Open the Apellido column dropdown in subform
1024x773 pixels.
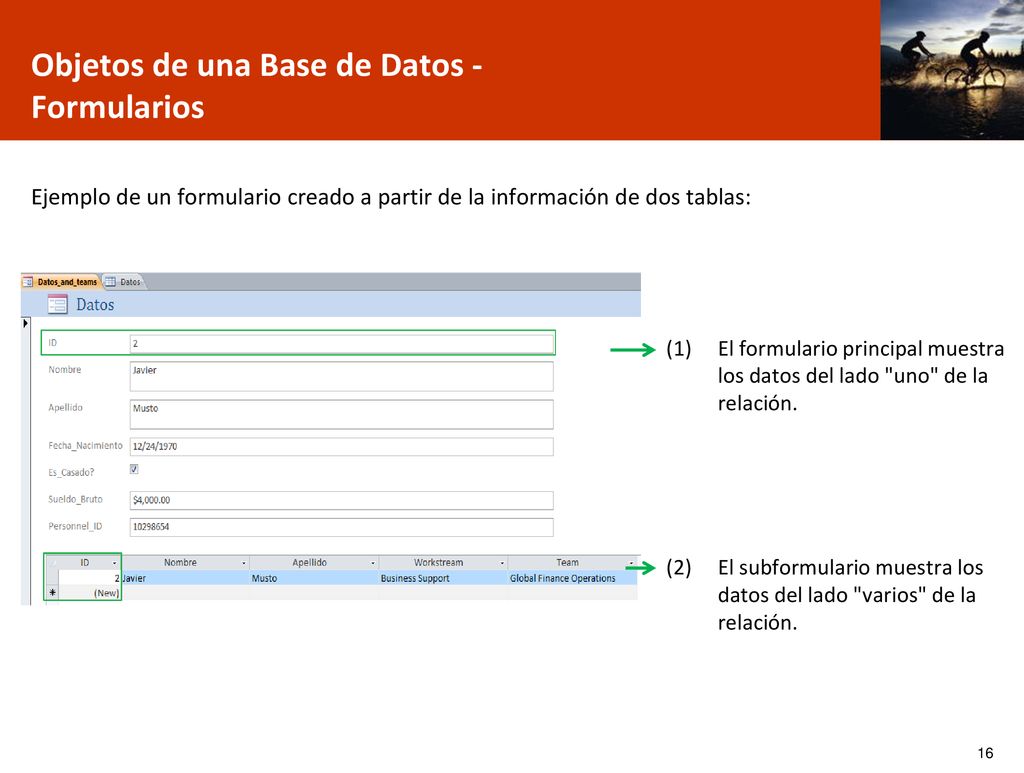(x=373, y=563)
